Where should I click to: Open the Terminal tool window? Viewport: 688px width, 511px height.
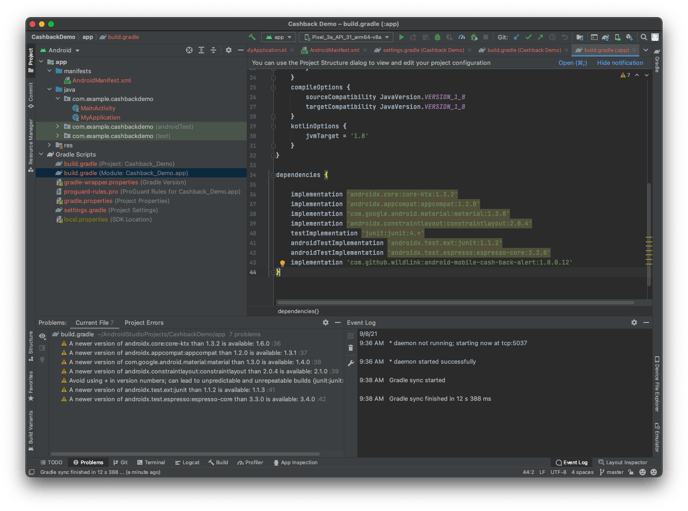153,462
